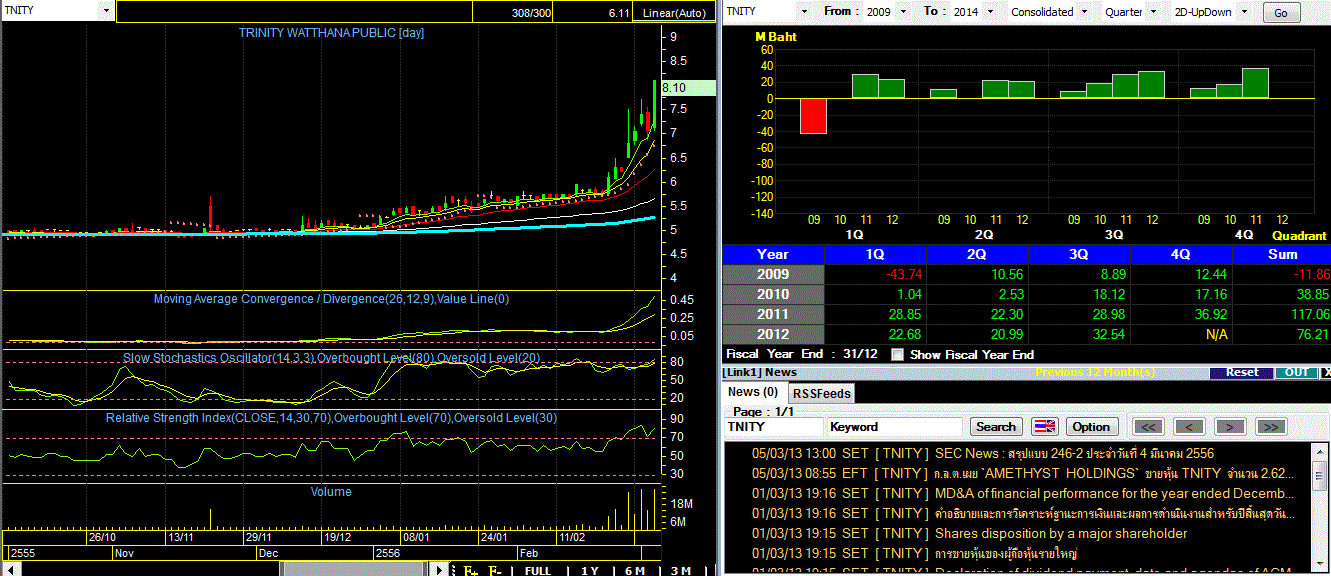Go to previous news page (<)
Screen dimensions: 1331x576
(1189, 427)
